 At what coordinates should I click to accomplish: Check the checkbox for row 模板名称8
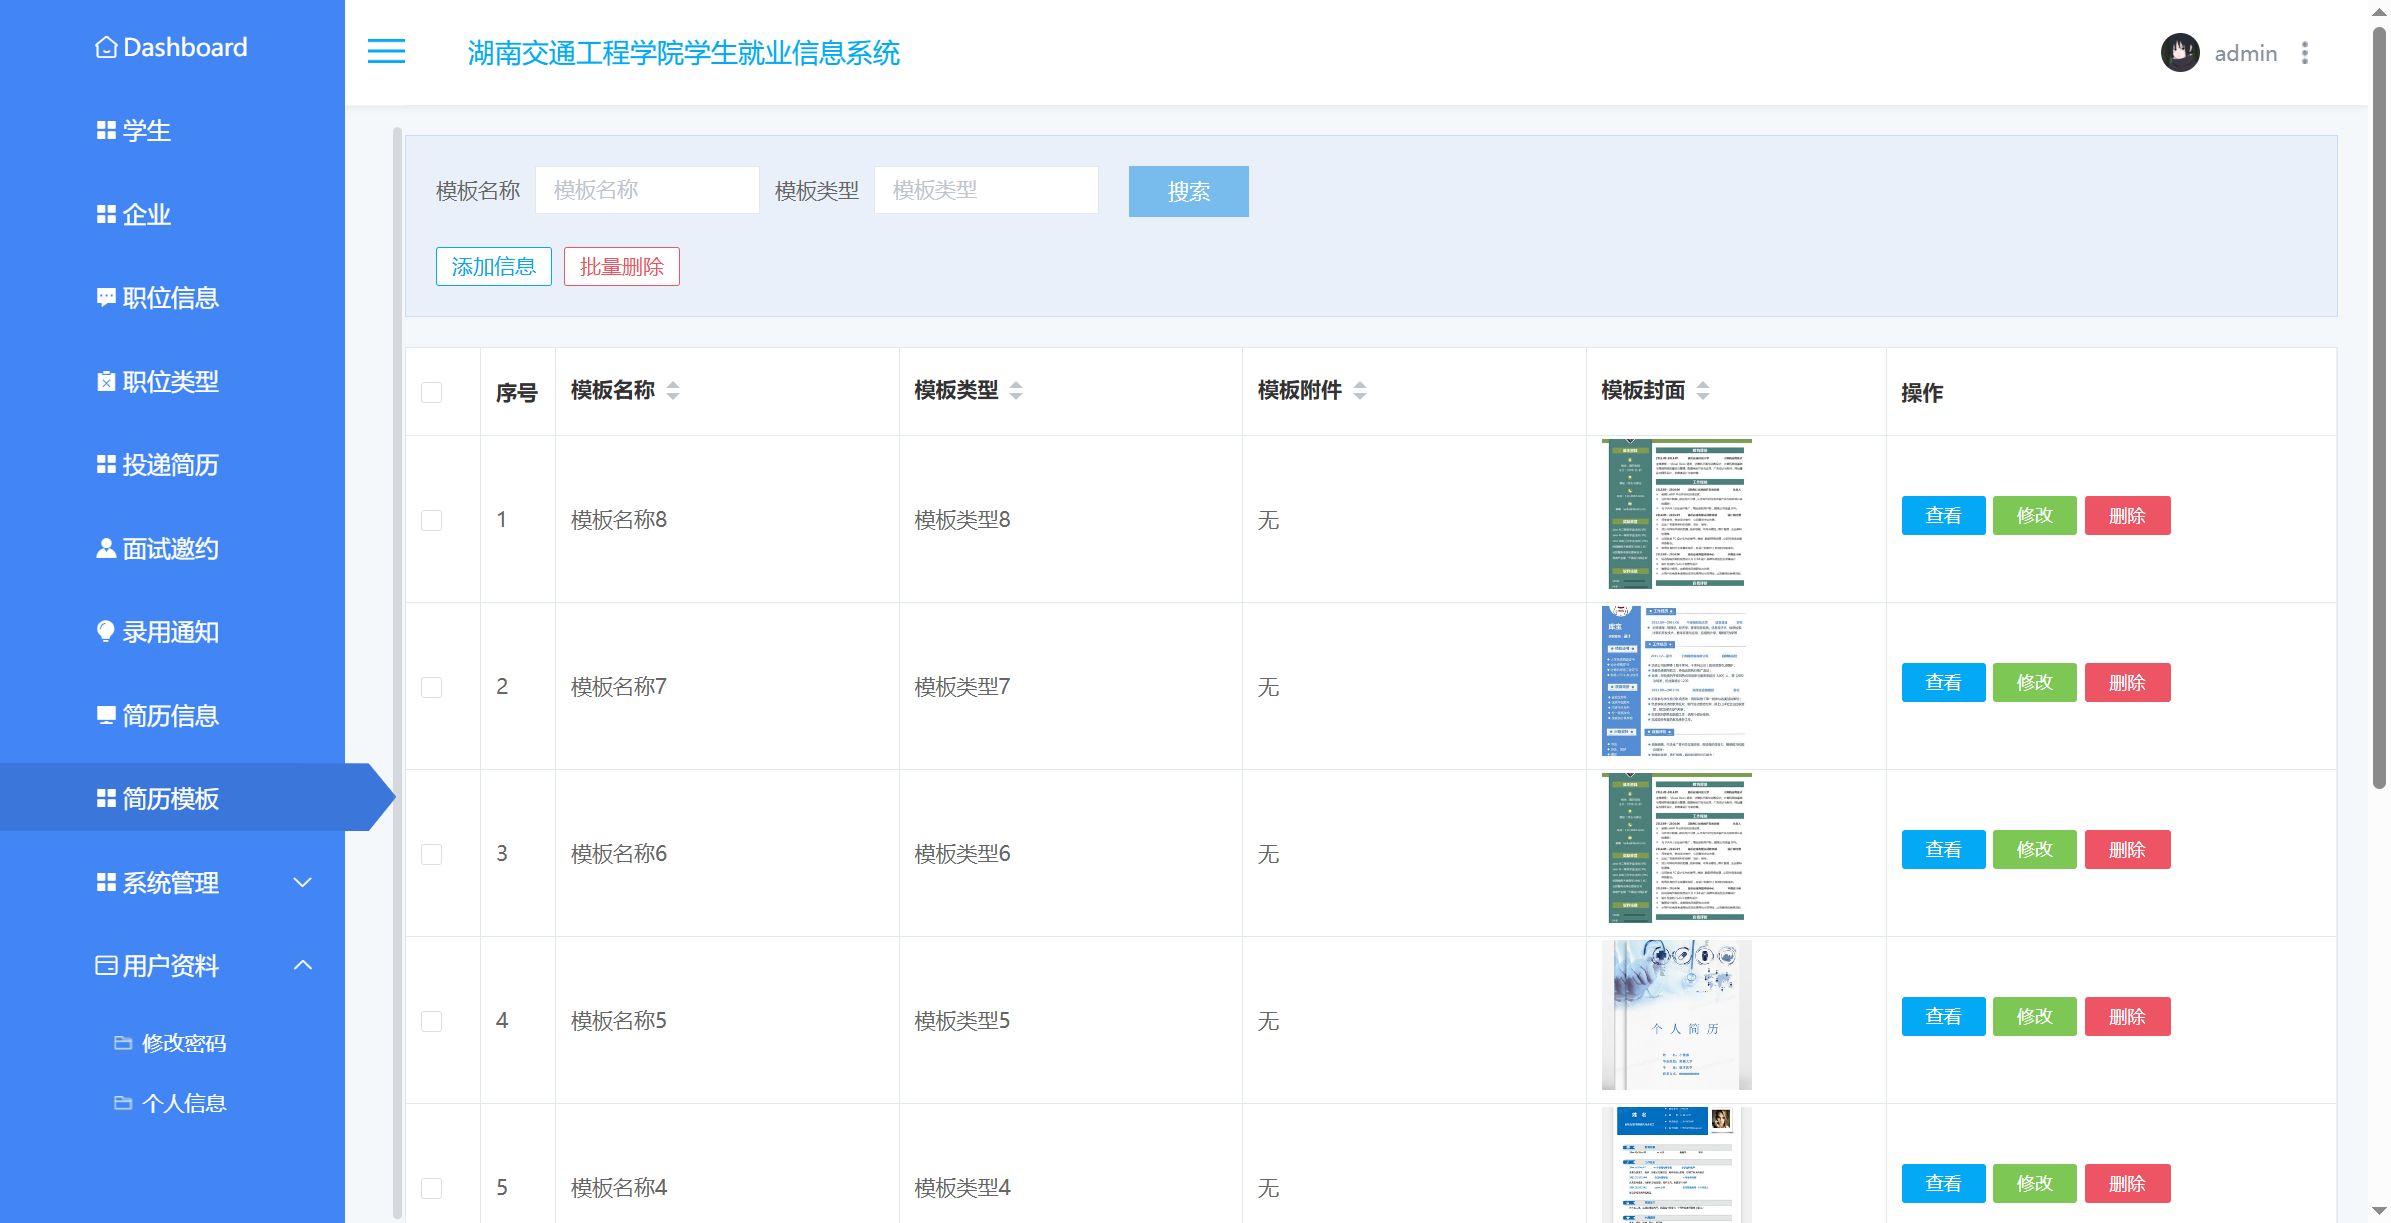pyautogui.click(x=432, y=520)
